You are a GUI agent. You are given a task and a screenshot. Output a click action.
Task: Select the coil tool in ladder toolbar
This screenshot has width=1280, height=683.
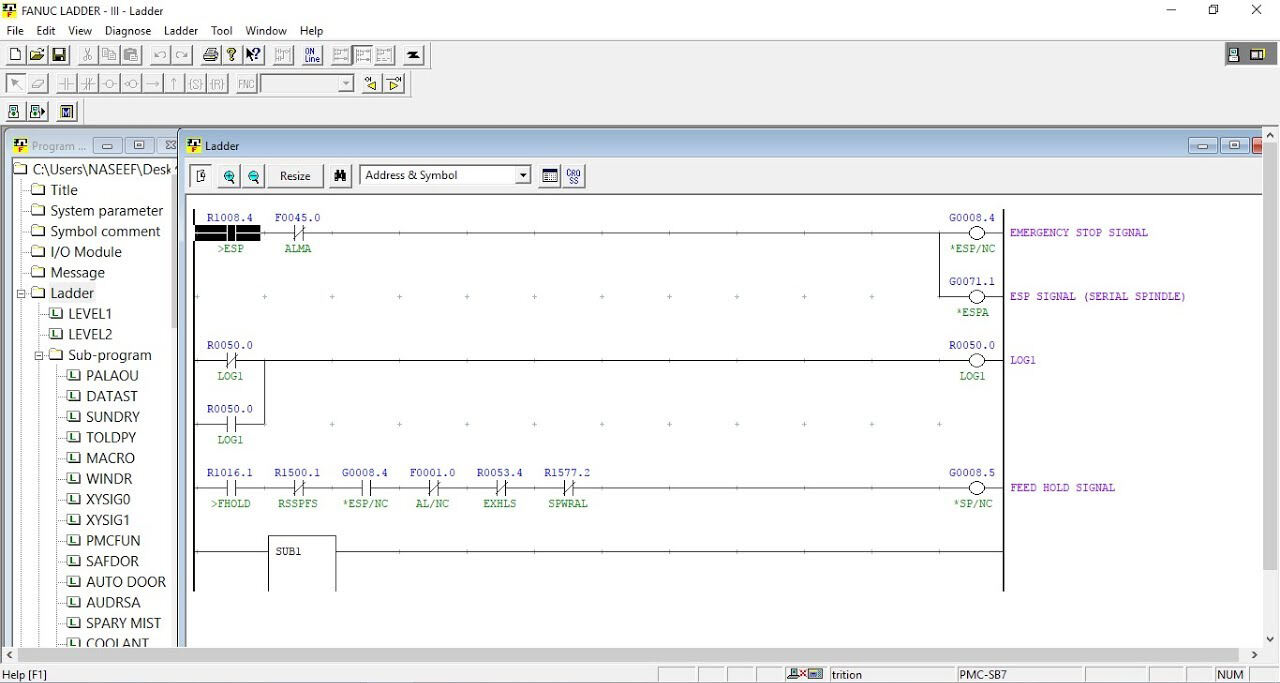(108, 83)
